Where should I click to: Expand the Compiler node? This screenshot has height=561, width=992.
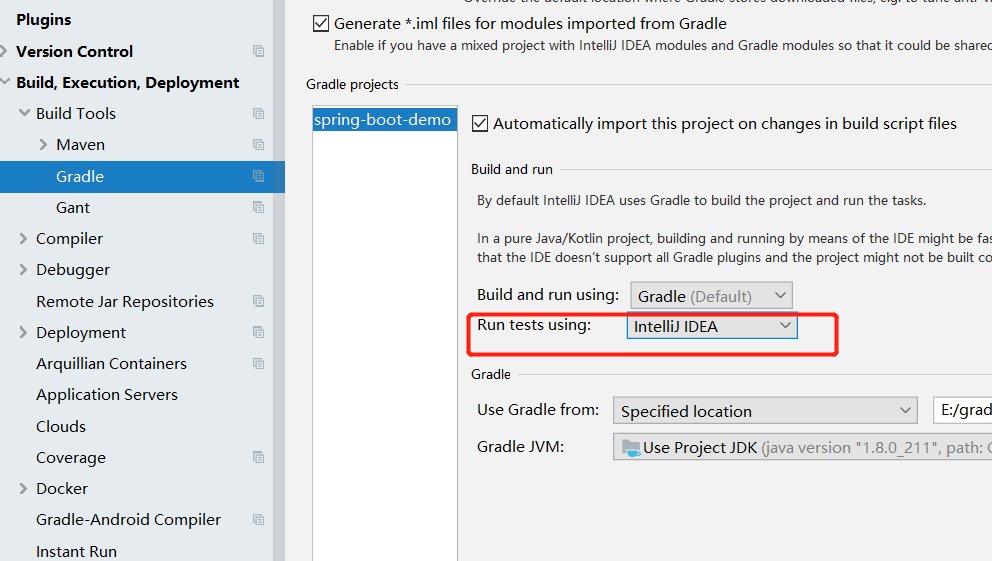pos(23,238)
